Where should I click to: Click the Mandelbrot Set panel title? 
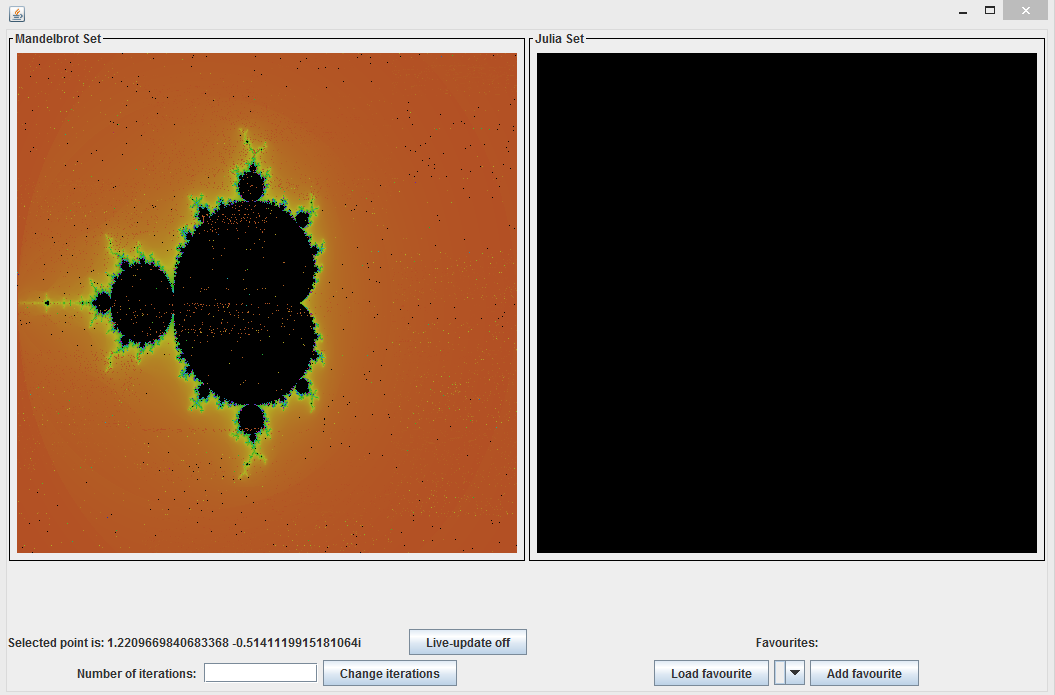coord(58,39)
